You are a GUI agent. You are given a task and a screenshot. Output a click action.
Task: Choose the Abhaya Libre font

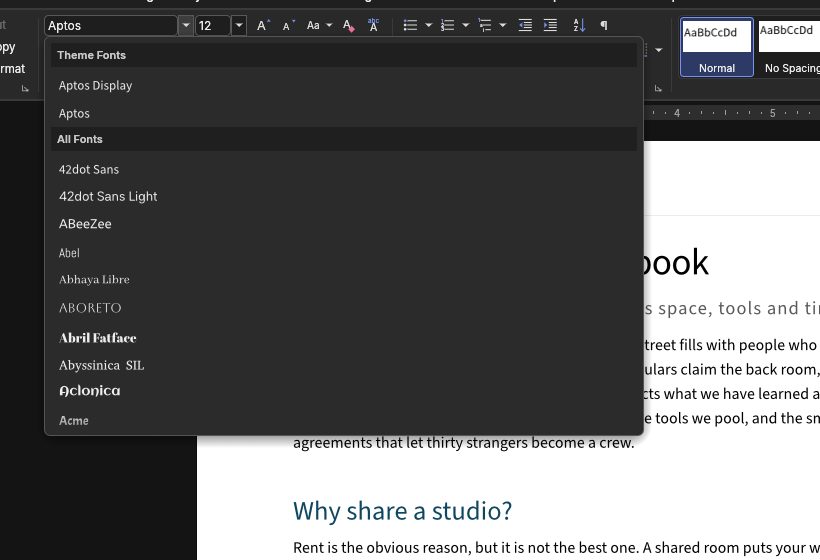click(344, 280)
